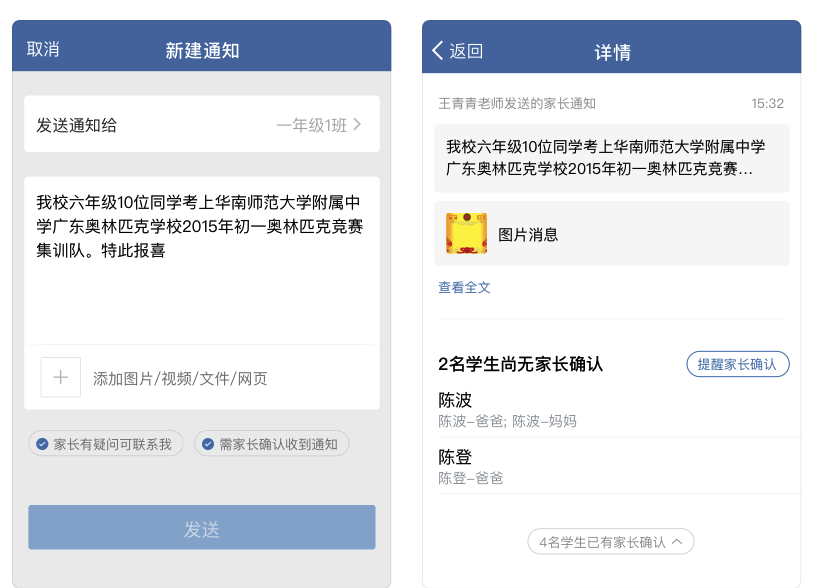Click the 详情 title
830x588 pixels.
(x=612, y=52)
